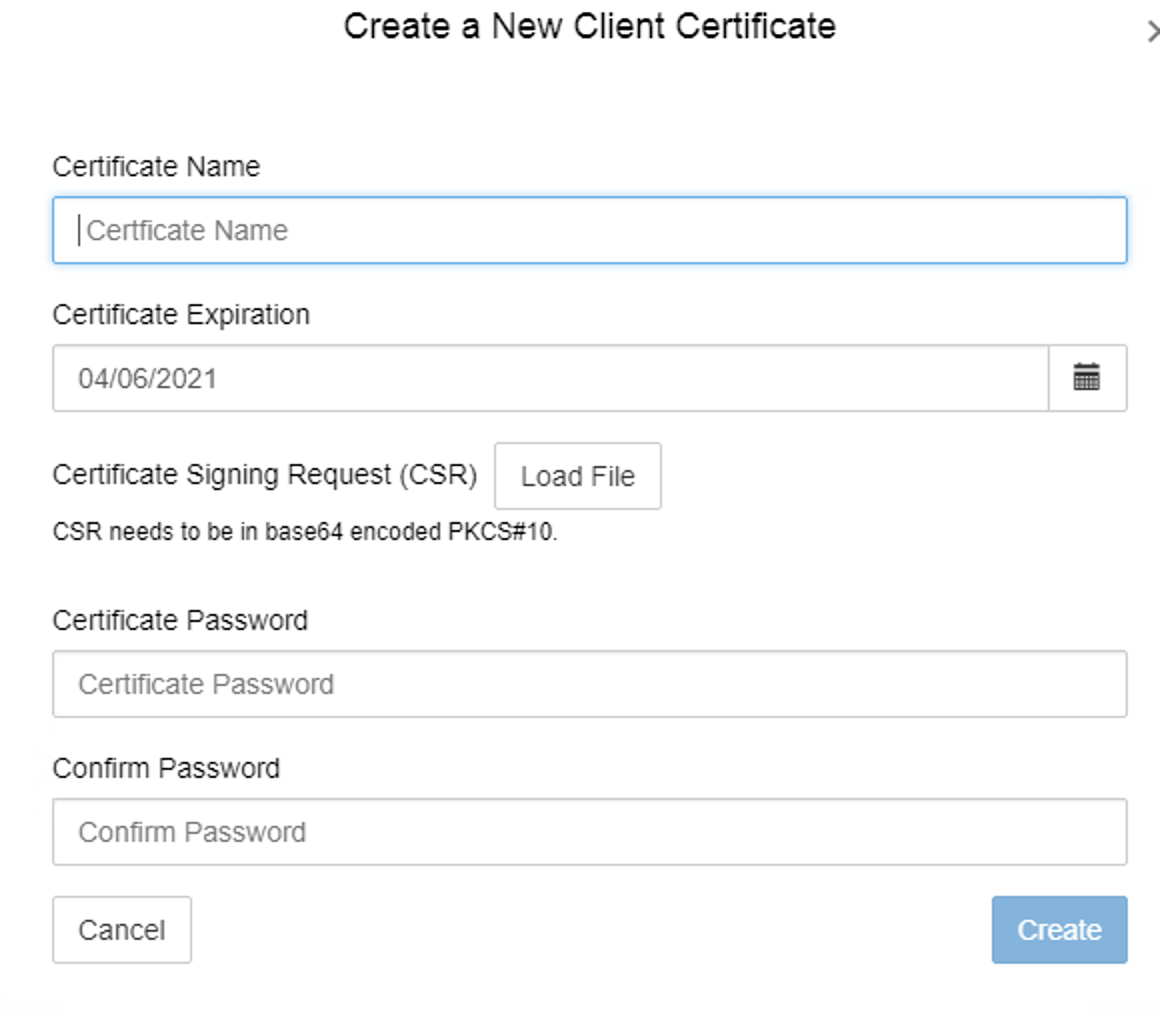Click the CSR base64 PKCS#10 help text

[x=305, y=531]
